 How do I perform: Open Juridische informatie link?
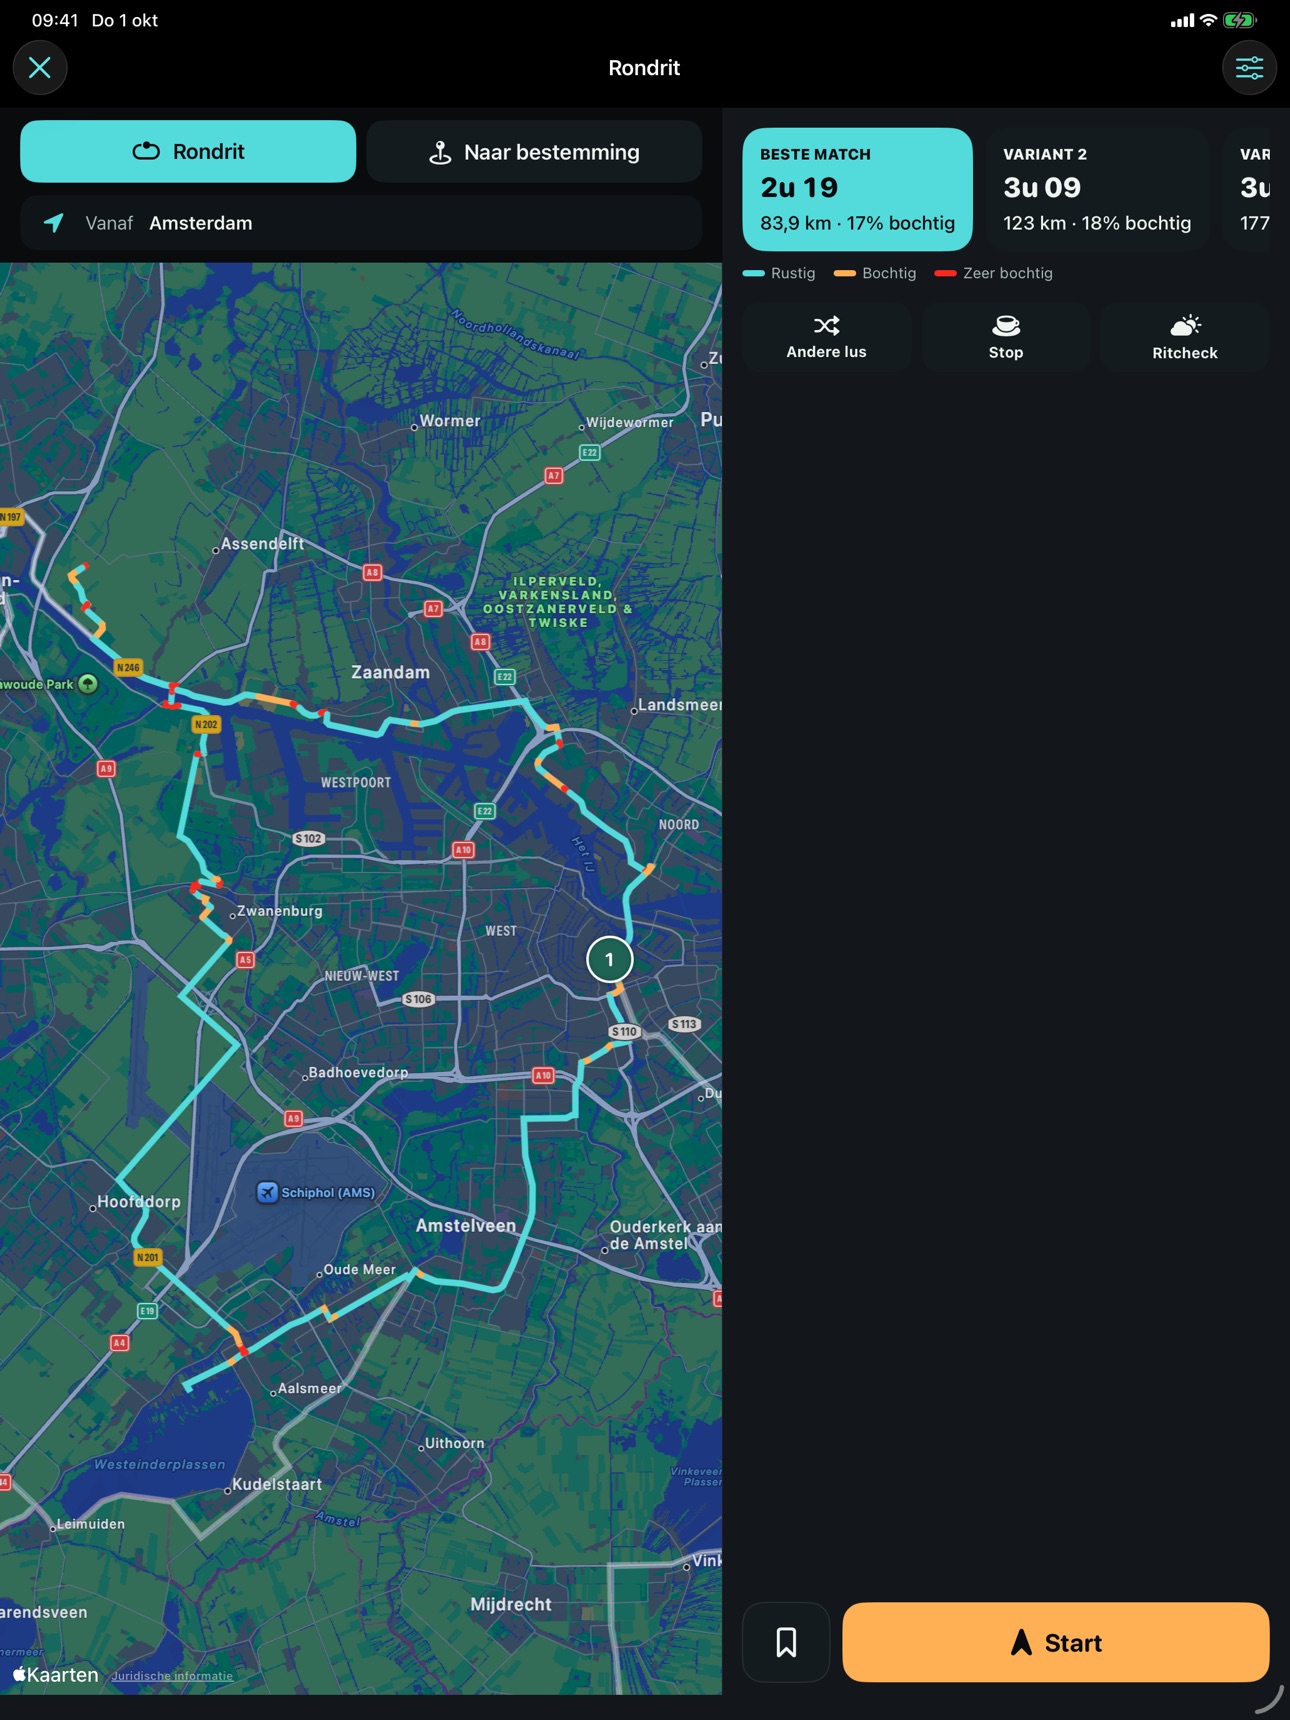pyautogui.click(x=172, y=1676)
